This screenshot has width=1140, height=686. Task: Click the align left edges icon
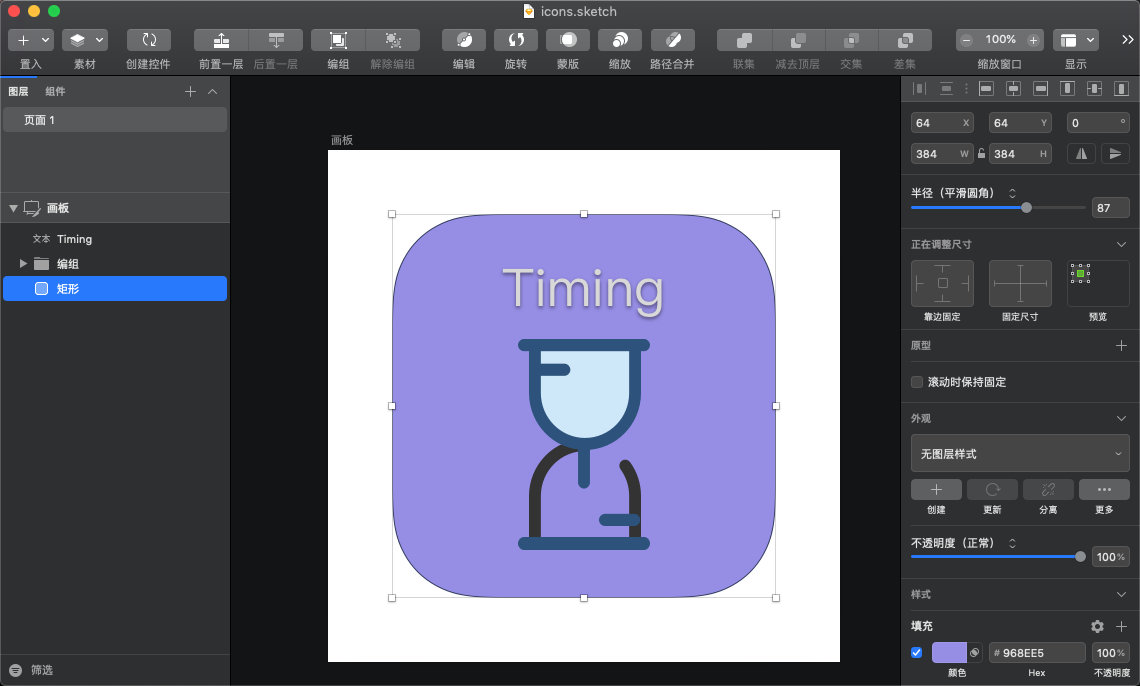coord(987,89)
